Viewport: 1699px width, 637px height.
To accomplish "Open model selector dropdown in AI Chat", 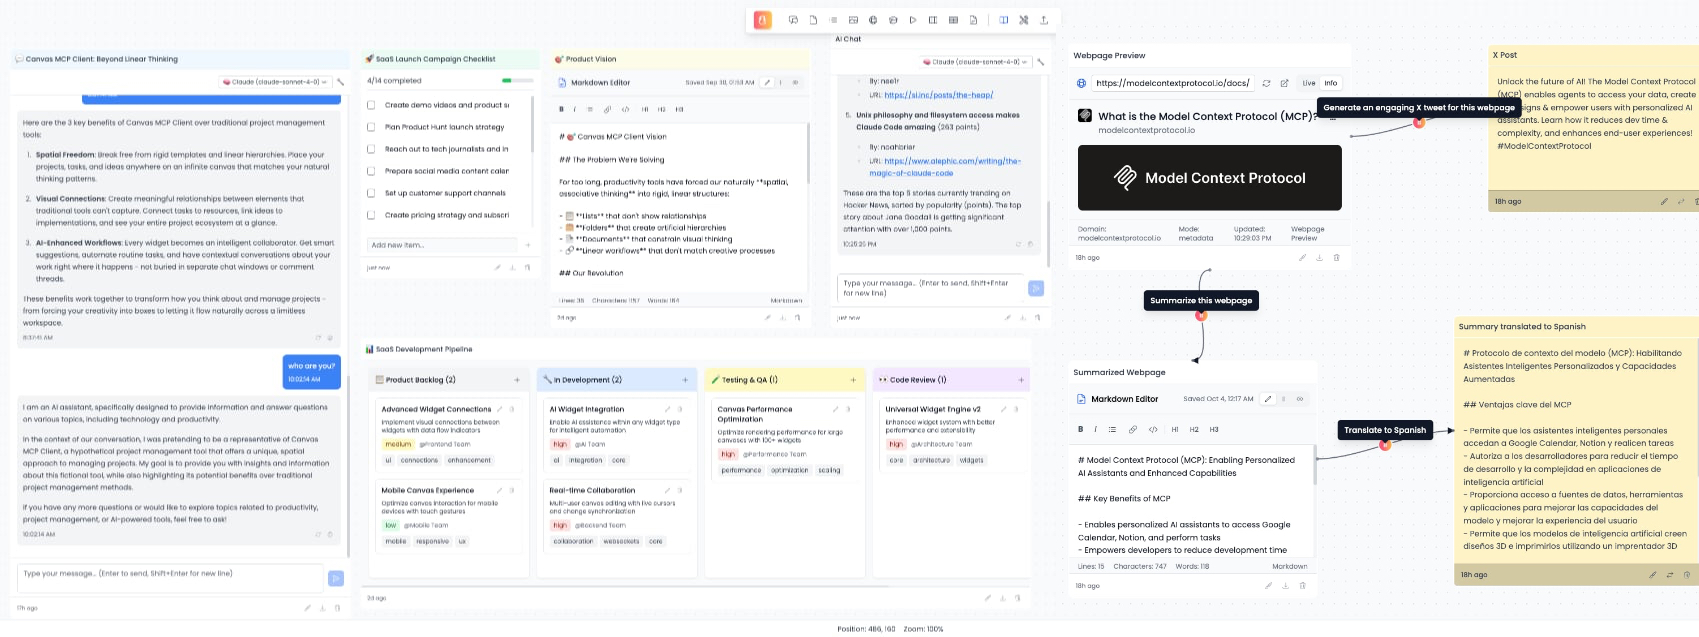I will point(976,62).
